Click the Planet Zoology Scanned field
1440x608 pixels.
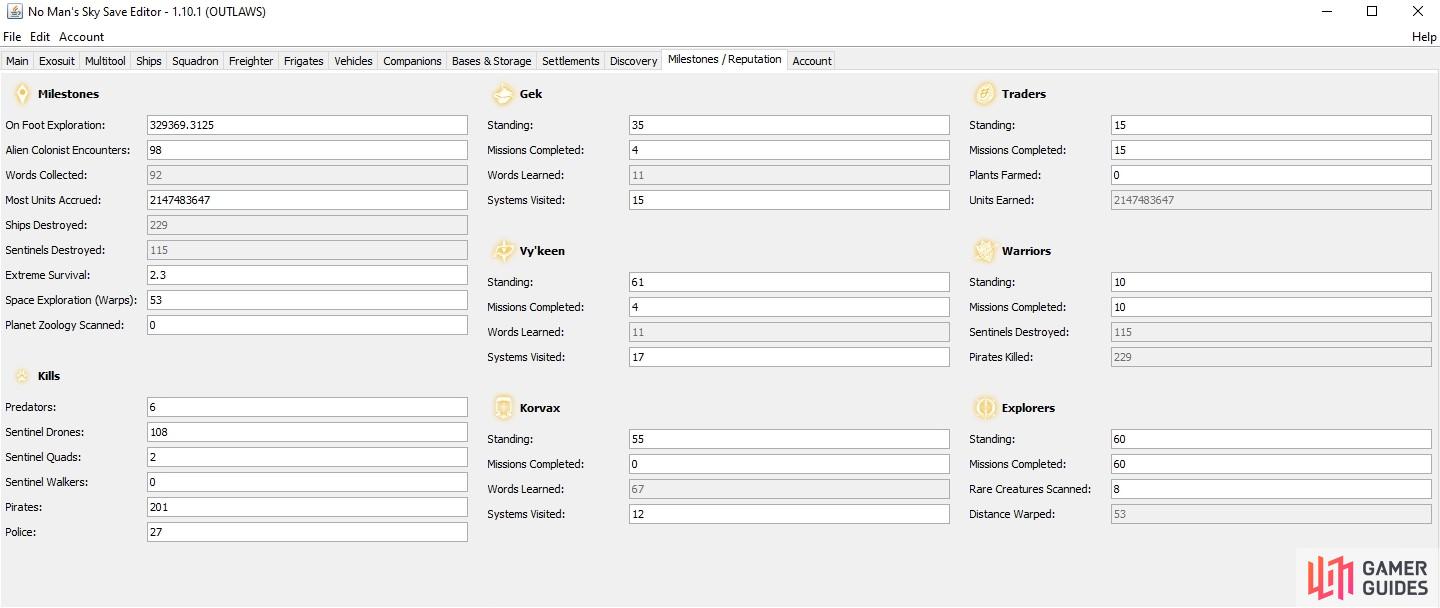click(x=307, y=325)
